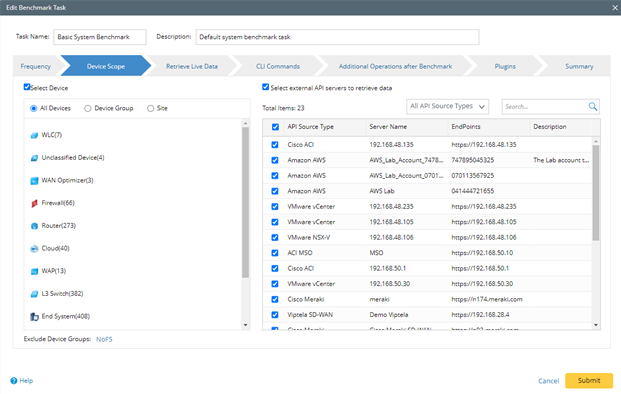The image size is (621, 394).
Task: Uncheck the VMware NSX-V row checkbox
Action: click(x=275, y=238)
